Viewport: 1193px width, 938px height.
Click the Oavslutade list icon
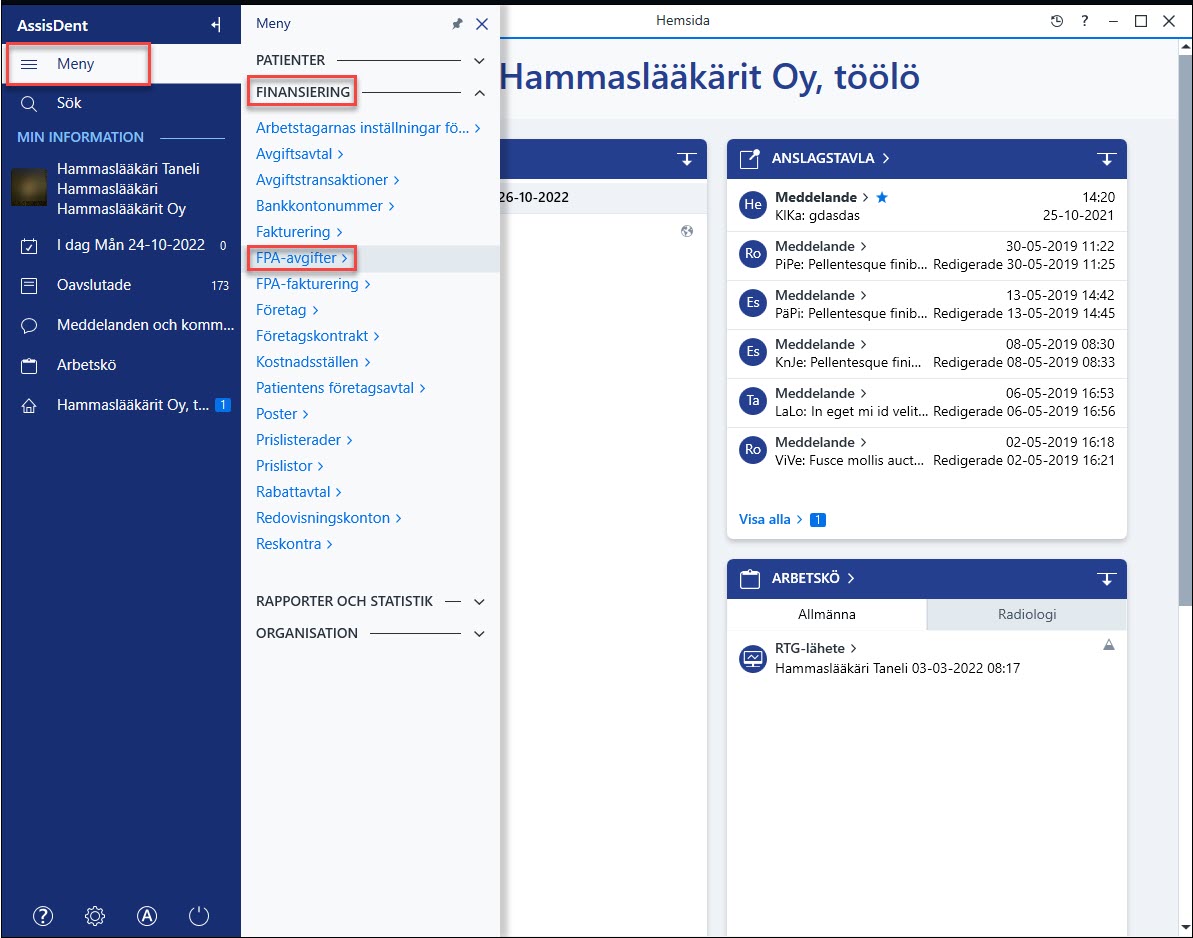pyautogui.click(x=29, y=285)
